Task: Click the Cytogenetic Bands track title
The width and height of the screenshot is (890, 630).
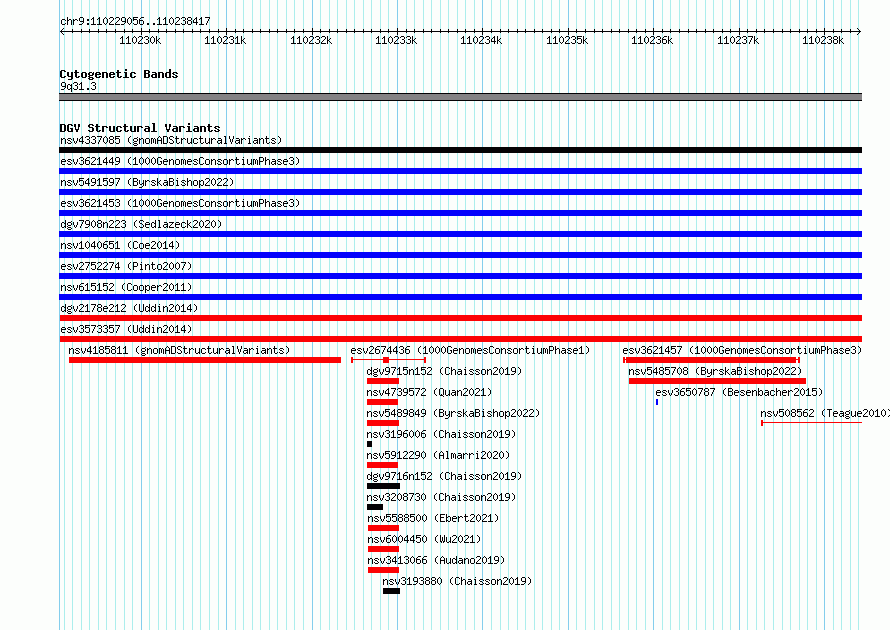Action: (119, 74)
